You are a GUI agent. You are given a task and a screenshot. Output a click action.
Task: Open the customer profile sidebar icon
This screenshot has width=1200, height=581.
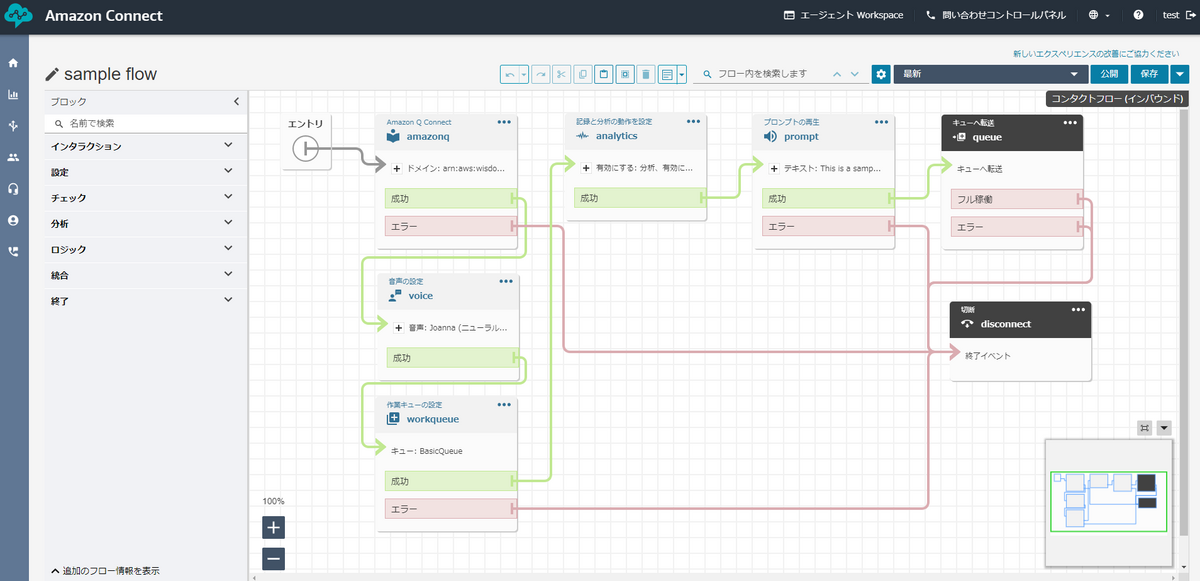click(13, 220)
